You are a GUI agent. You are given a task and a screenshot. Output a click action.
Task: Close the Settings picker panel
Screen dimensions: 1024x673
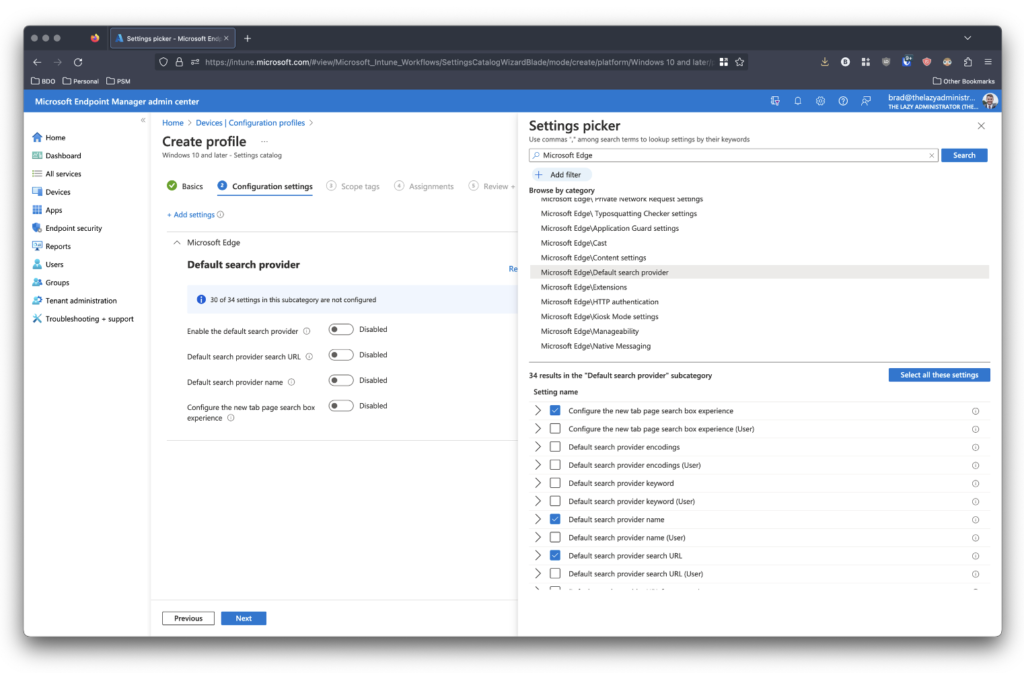[x=981, y=126]
